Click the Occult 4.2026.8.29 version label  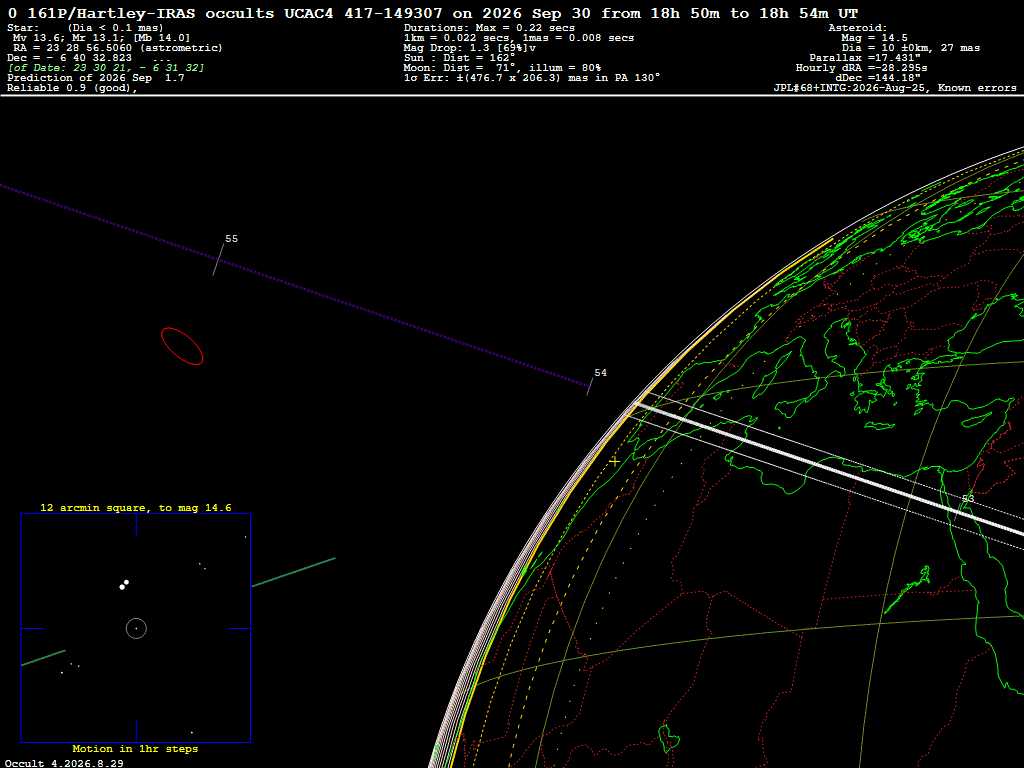point(64,763)
